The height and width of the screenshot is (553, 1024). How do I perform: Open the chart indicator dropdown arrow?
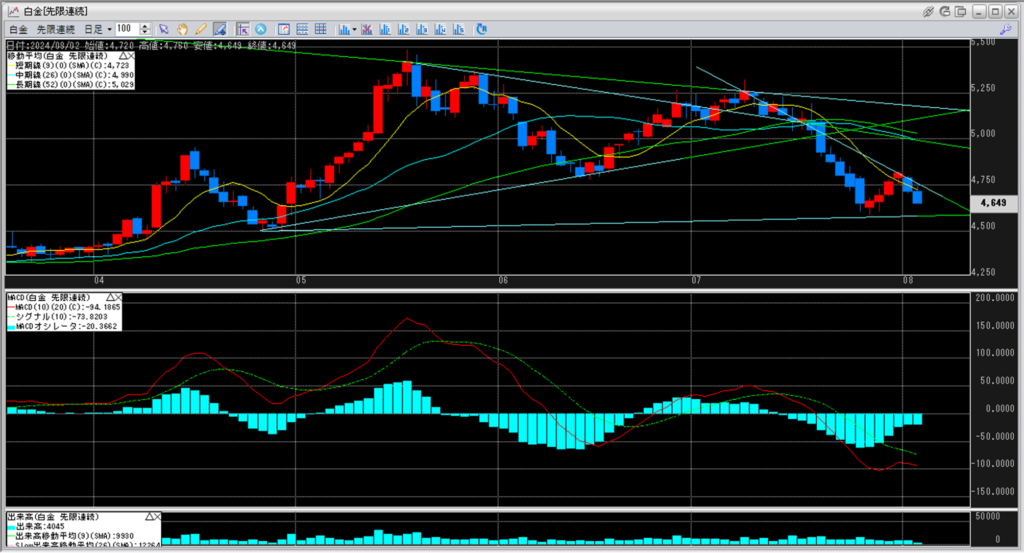[353, 29]
